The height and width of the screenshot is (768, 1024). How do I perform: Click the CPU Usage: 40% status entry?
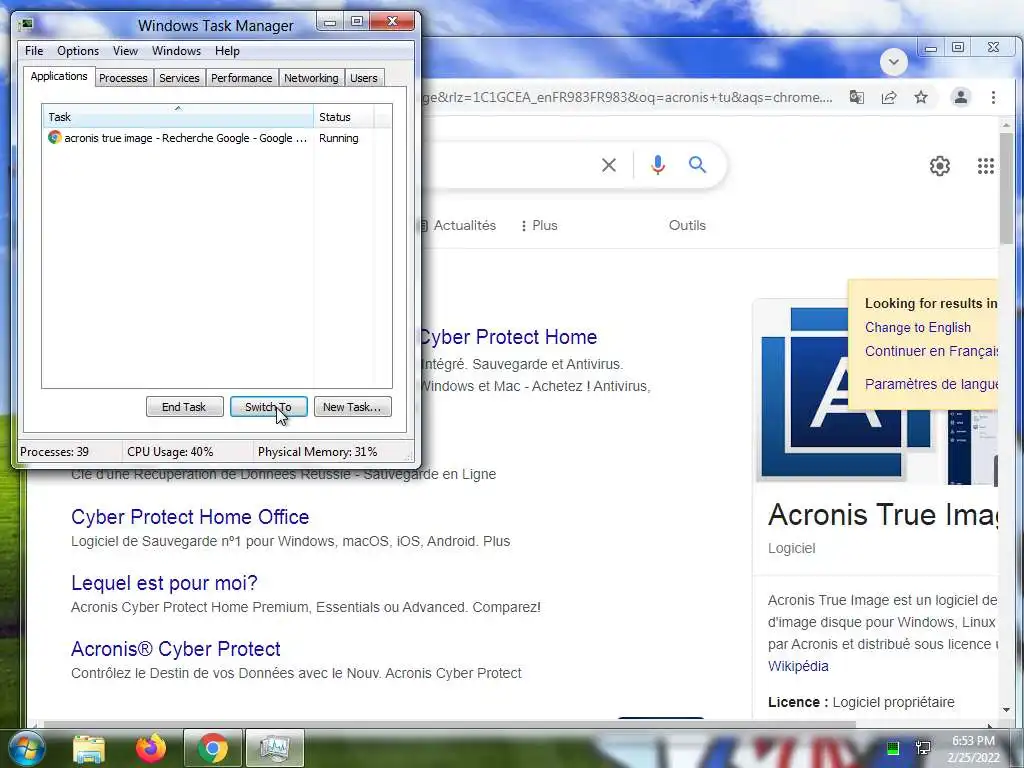(170, 451)
